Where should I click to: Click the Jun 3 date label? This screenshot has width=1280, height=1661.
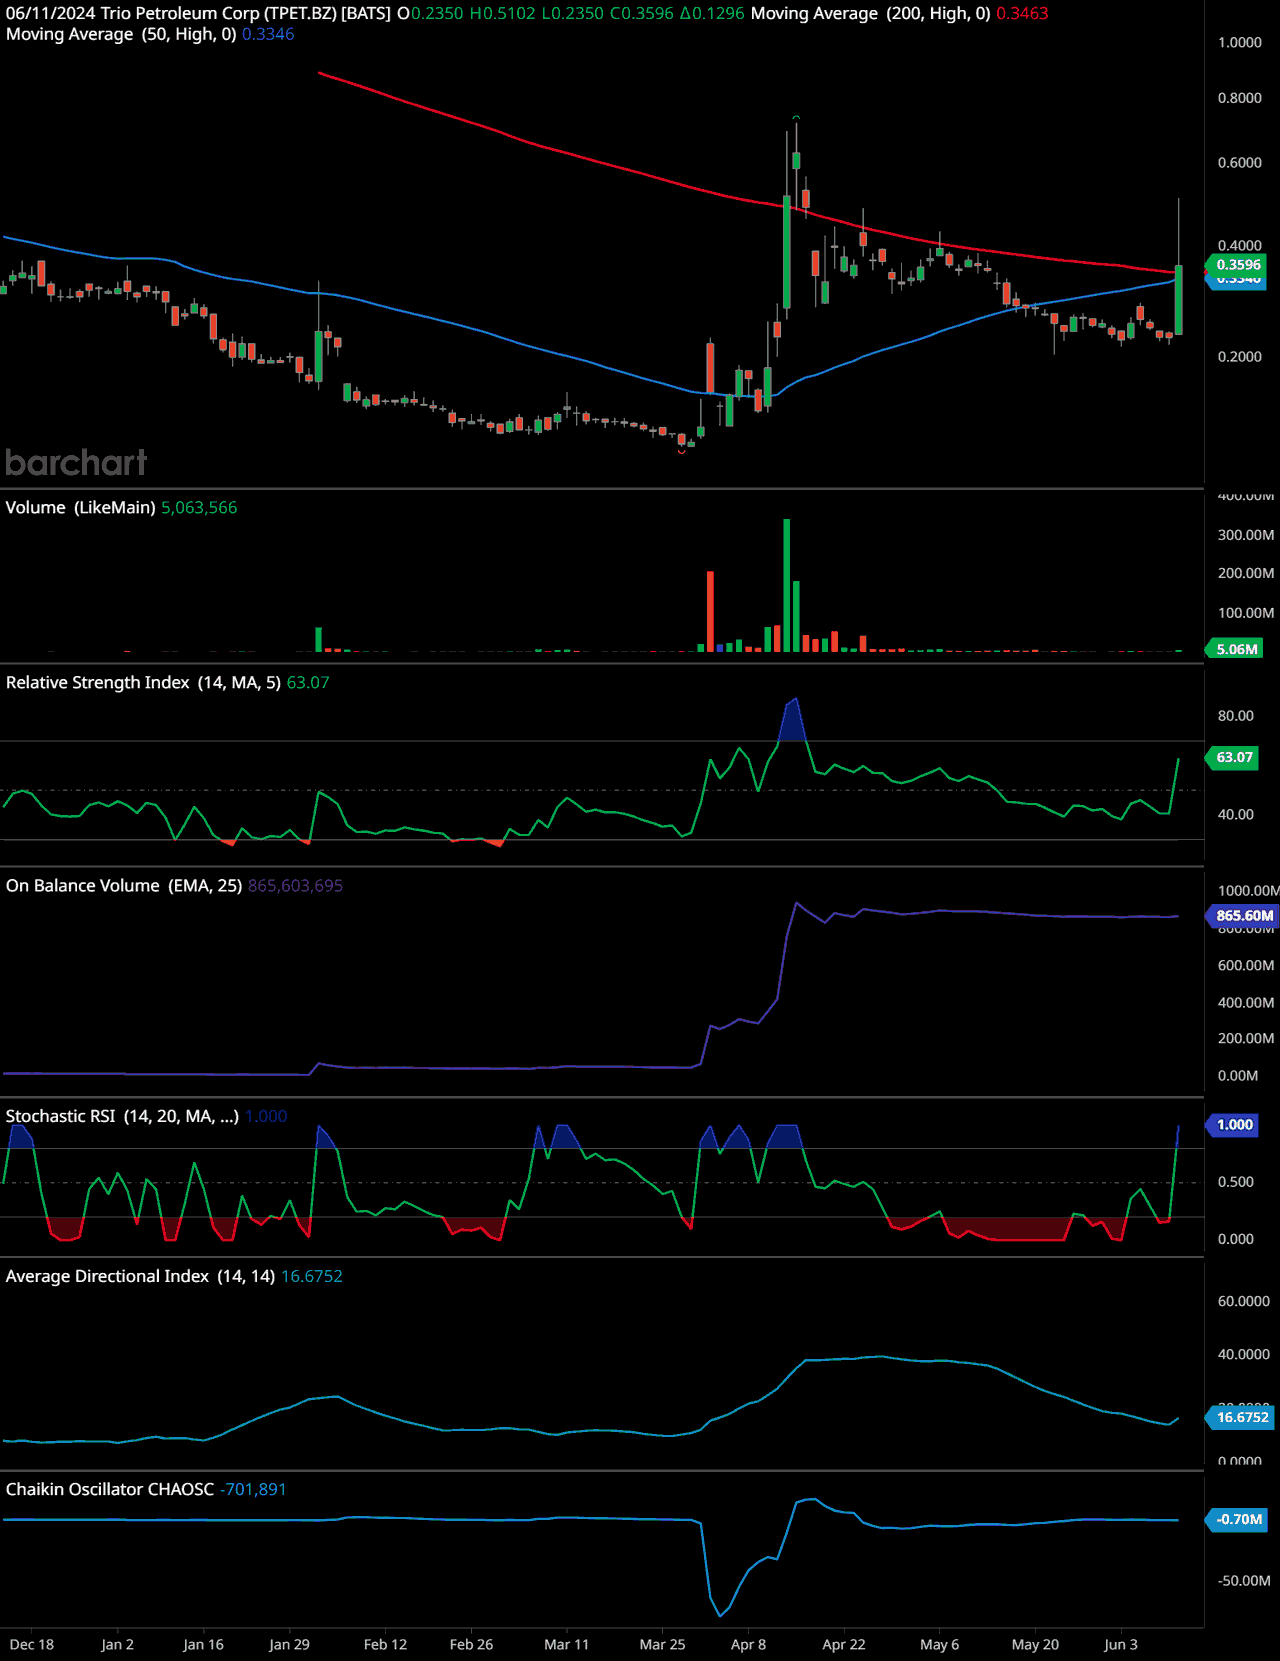1120,1644
